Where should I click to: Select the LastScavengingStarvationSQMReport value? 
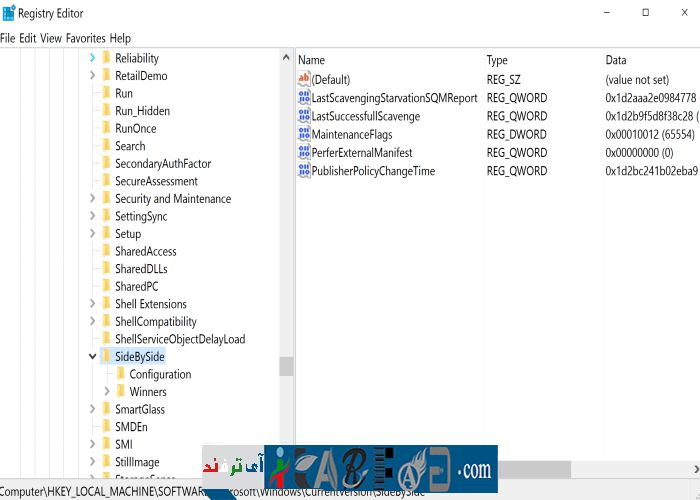click(394, 98)
